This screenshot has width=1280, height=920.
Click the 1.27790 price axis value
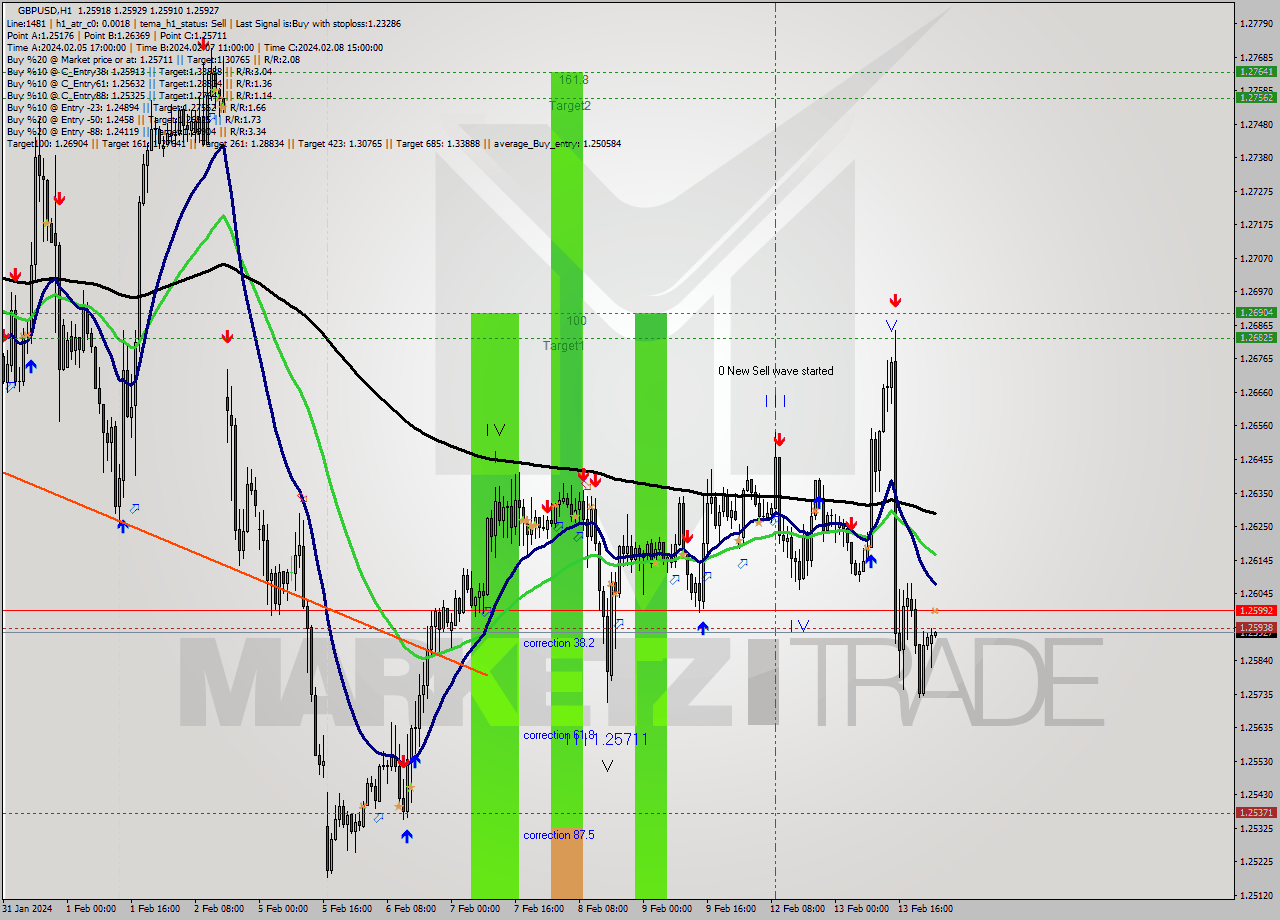coord(1256,23)
